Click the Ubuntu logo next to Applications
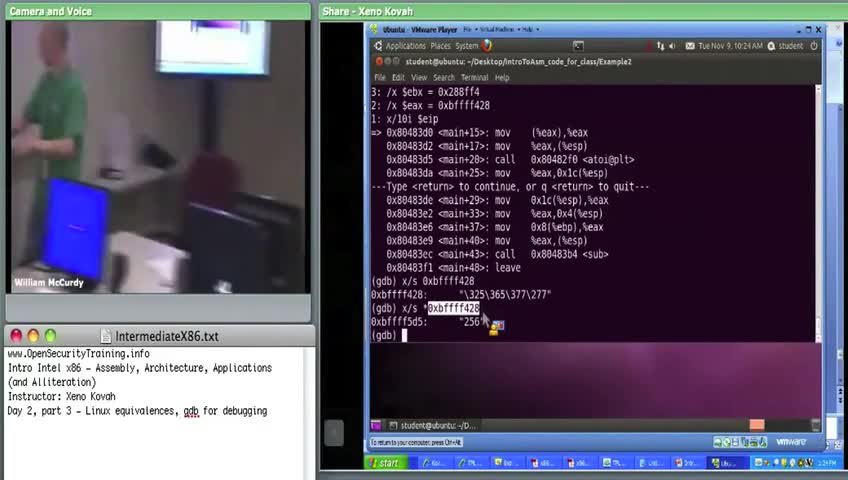 378,46
